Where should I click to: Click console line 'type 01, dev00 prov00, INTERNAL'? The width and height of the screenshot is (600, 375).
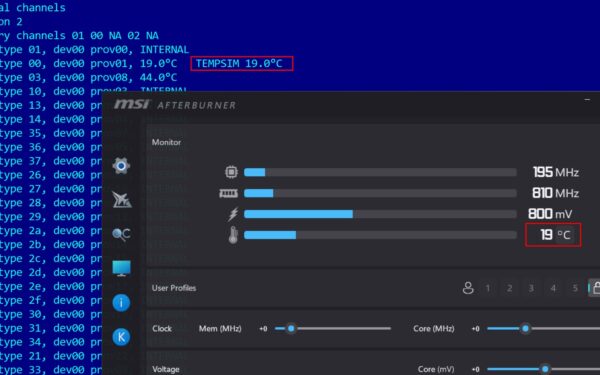coord(95,49)
